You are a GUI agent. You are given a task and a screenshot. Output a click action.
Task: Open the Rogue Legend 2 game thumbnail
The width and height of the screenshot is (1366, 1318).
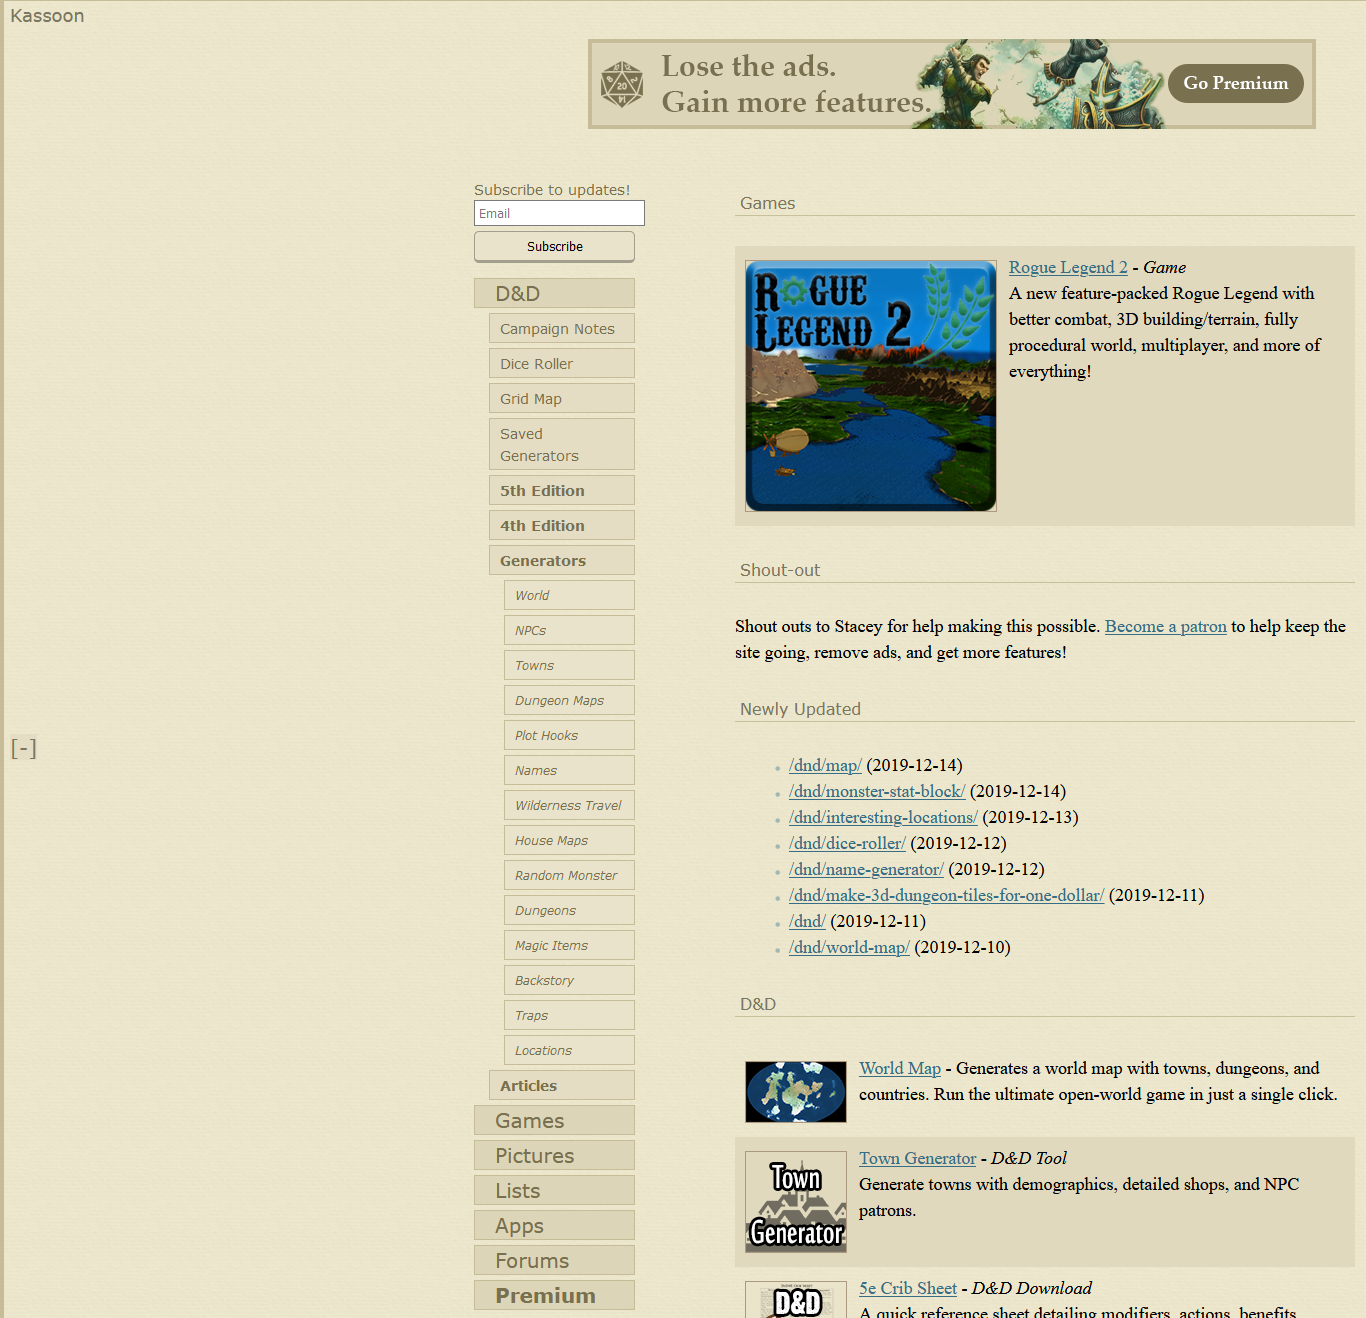coord(870,386)
